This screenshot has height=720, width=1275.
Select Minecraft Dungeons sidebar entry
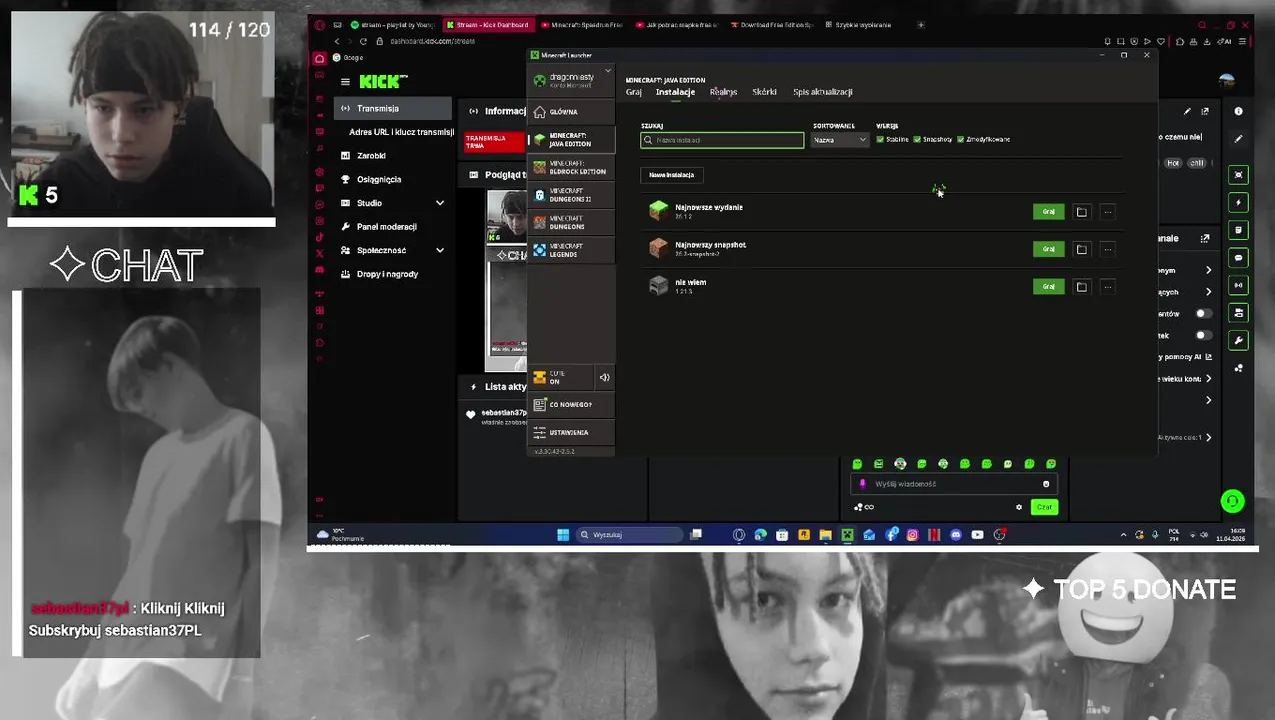tap(571, 222)
